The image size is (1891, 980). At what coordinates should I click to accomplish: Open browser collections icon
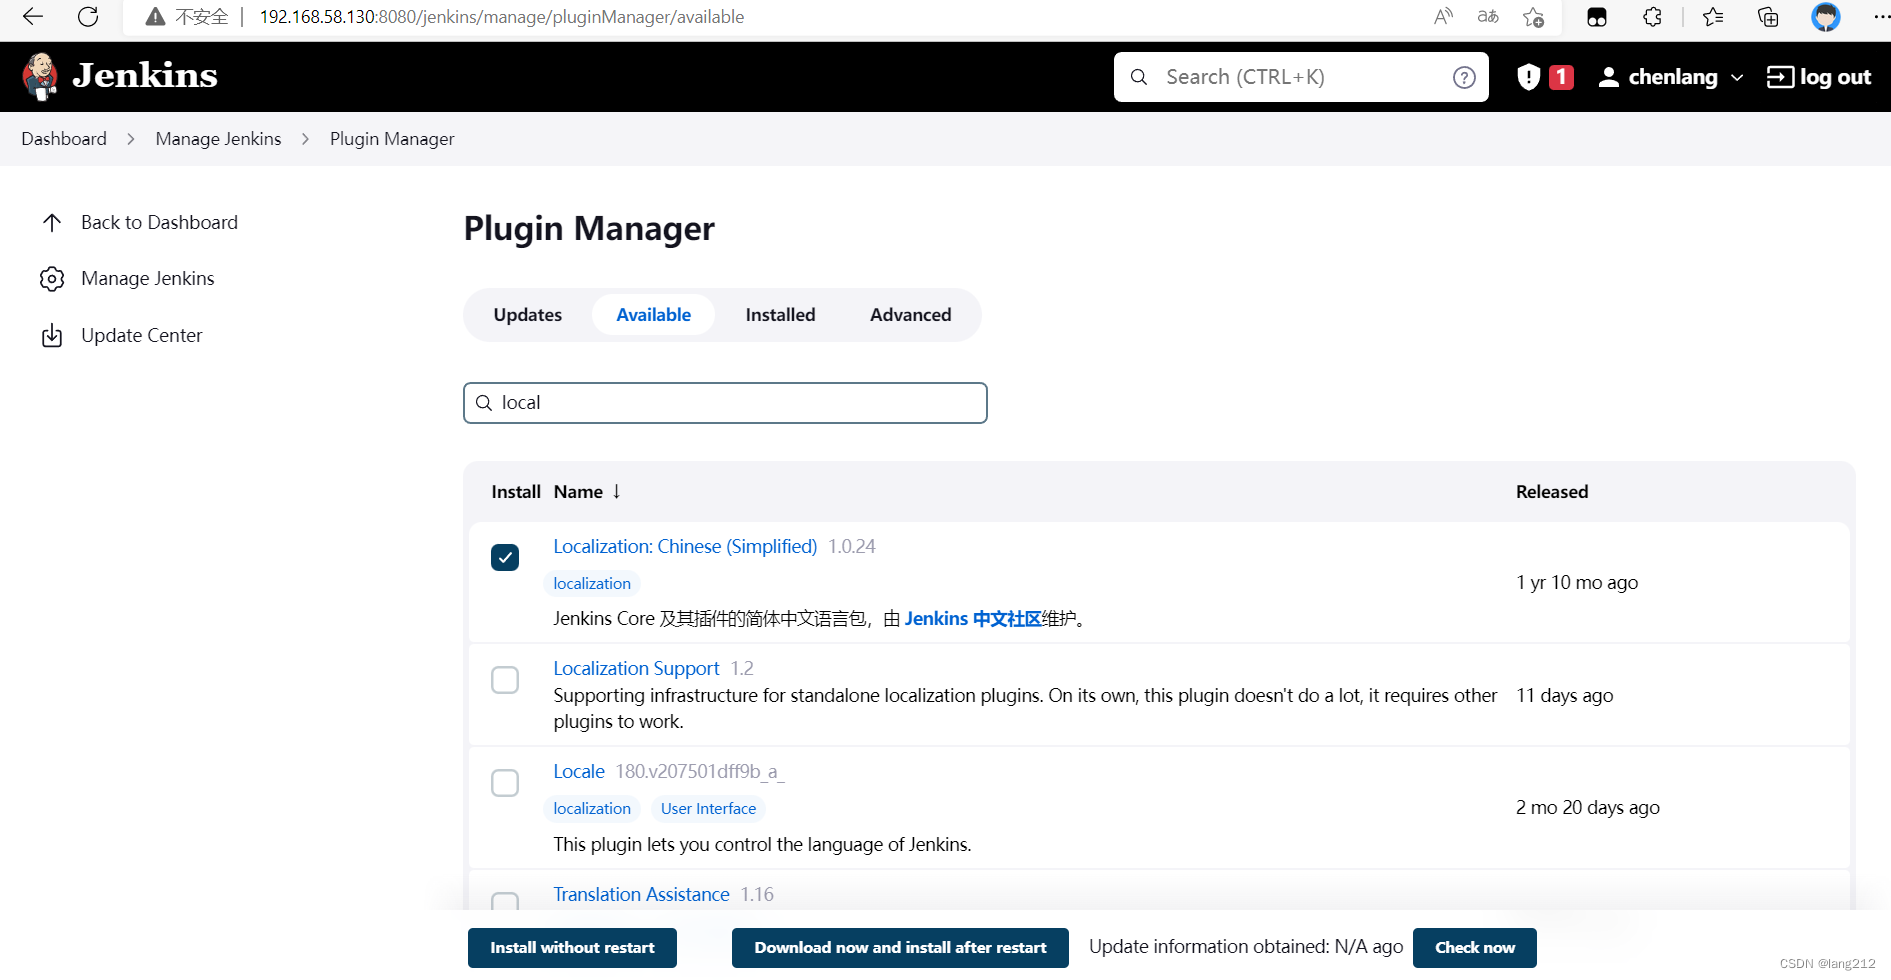(x=1768, y=17)
